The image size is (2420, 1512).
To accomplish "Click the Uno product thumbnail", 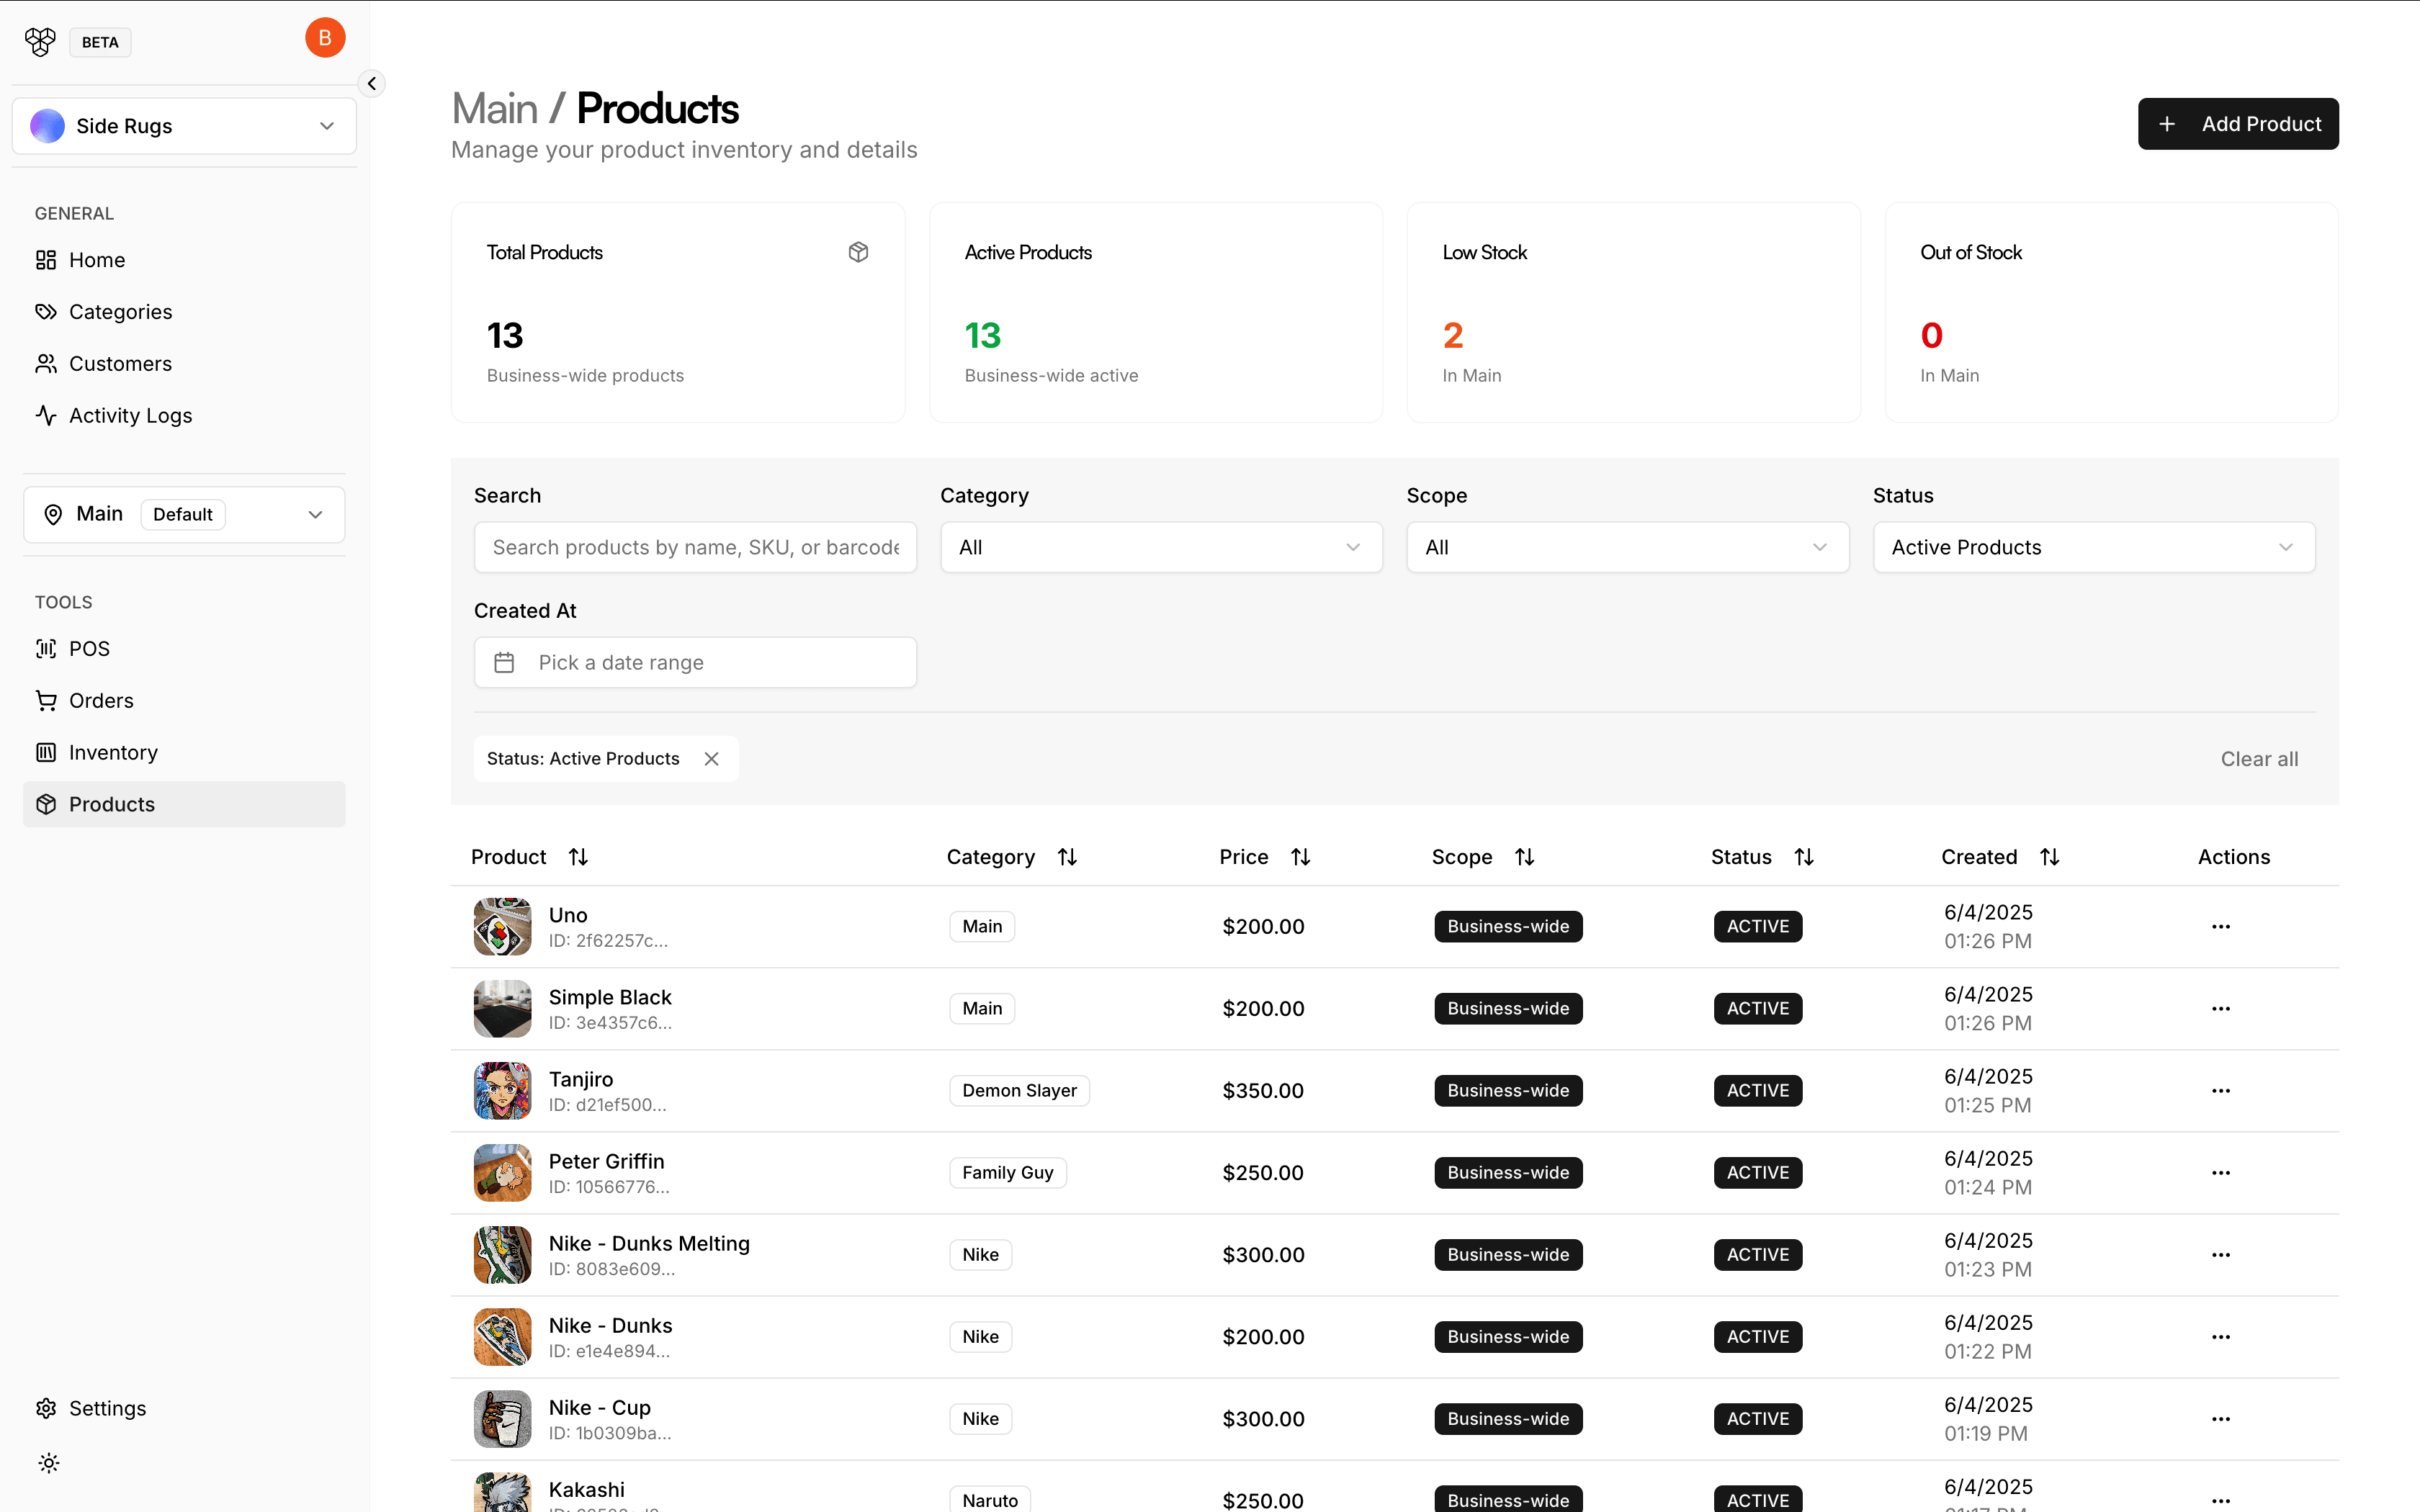I will coord(502,927).
